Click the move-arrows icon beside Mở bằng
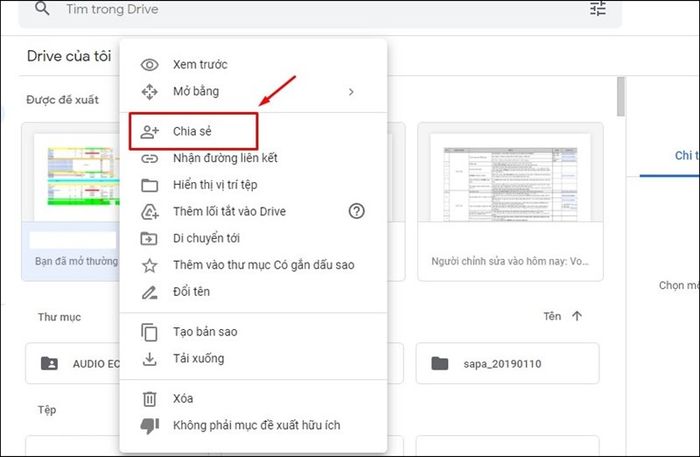700x457 pixels. coord(150,91)
